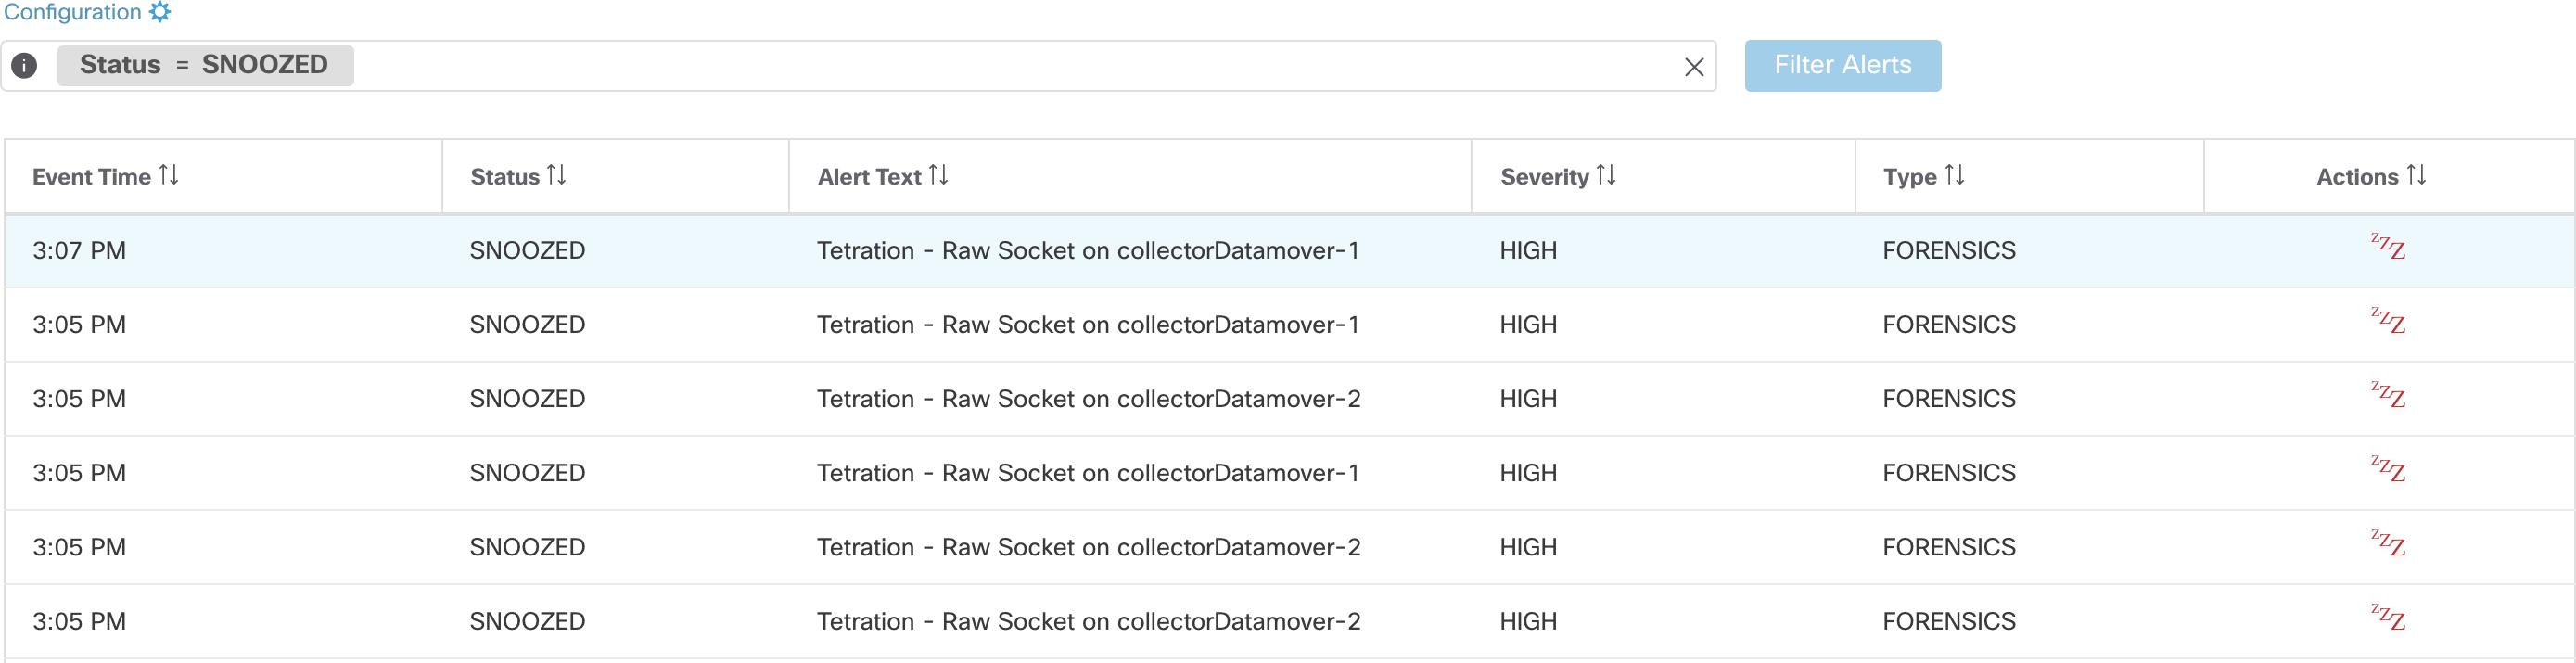
Task: Click snooze icon in the second alert row
Action: pyautogui.click(x=2388, y=321)
